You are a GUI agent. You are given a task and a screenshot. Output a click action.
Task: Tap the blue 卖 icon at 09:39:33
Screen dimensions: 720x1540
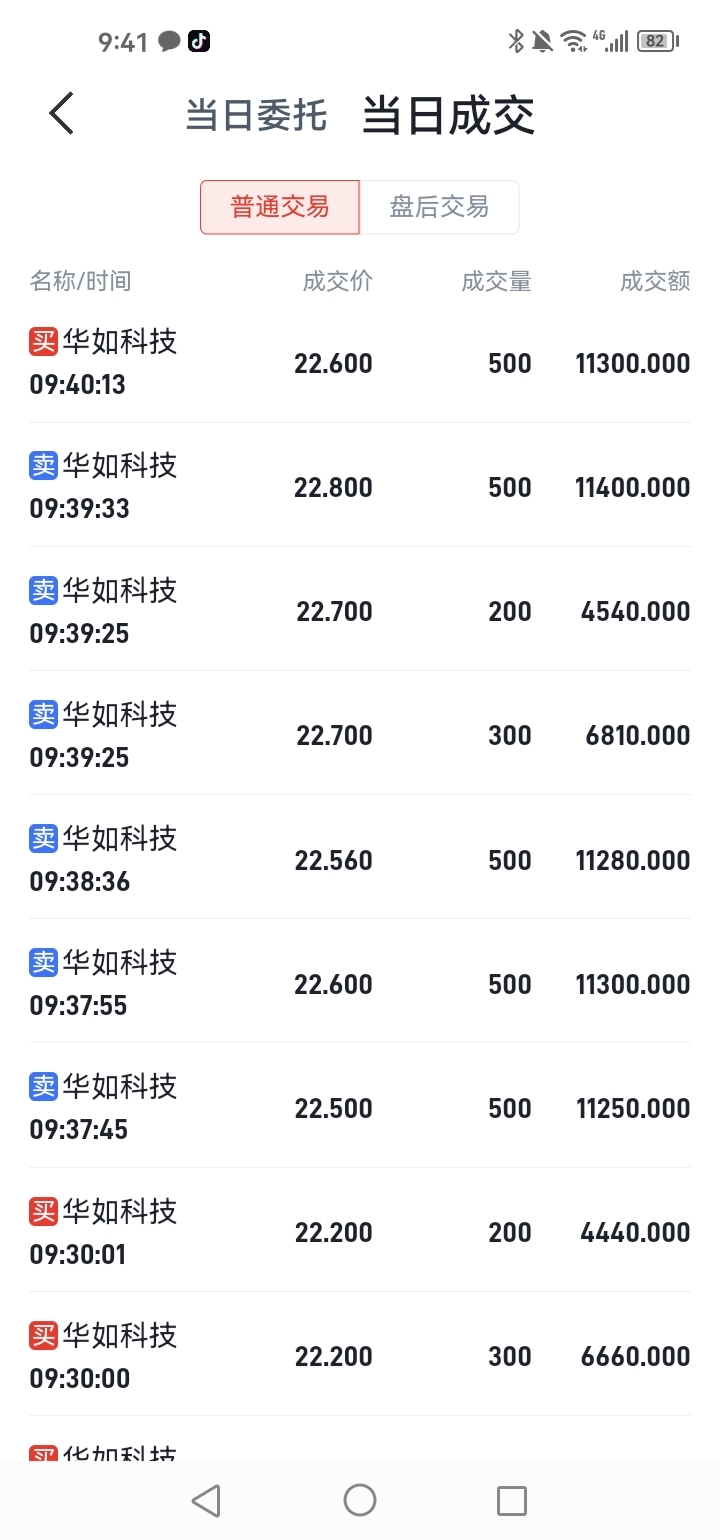tap(44, 465)
